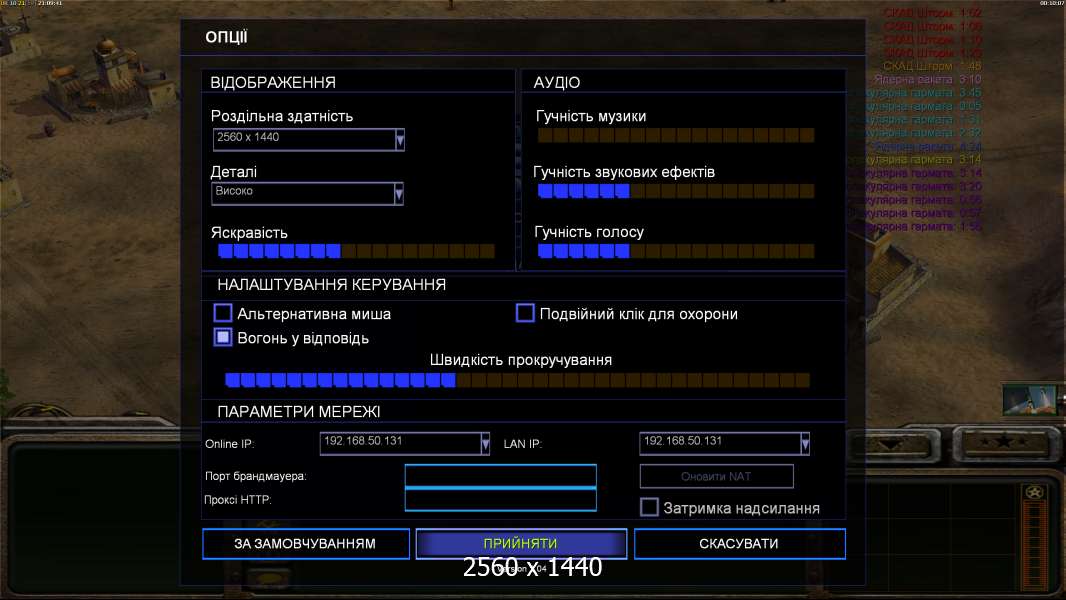
Task: Click the ЗА ЗАМОВЧУВАННЯМ button
Action: [x=306, y=544]
